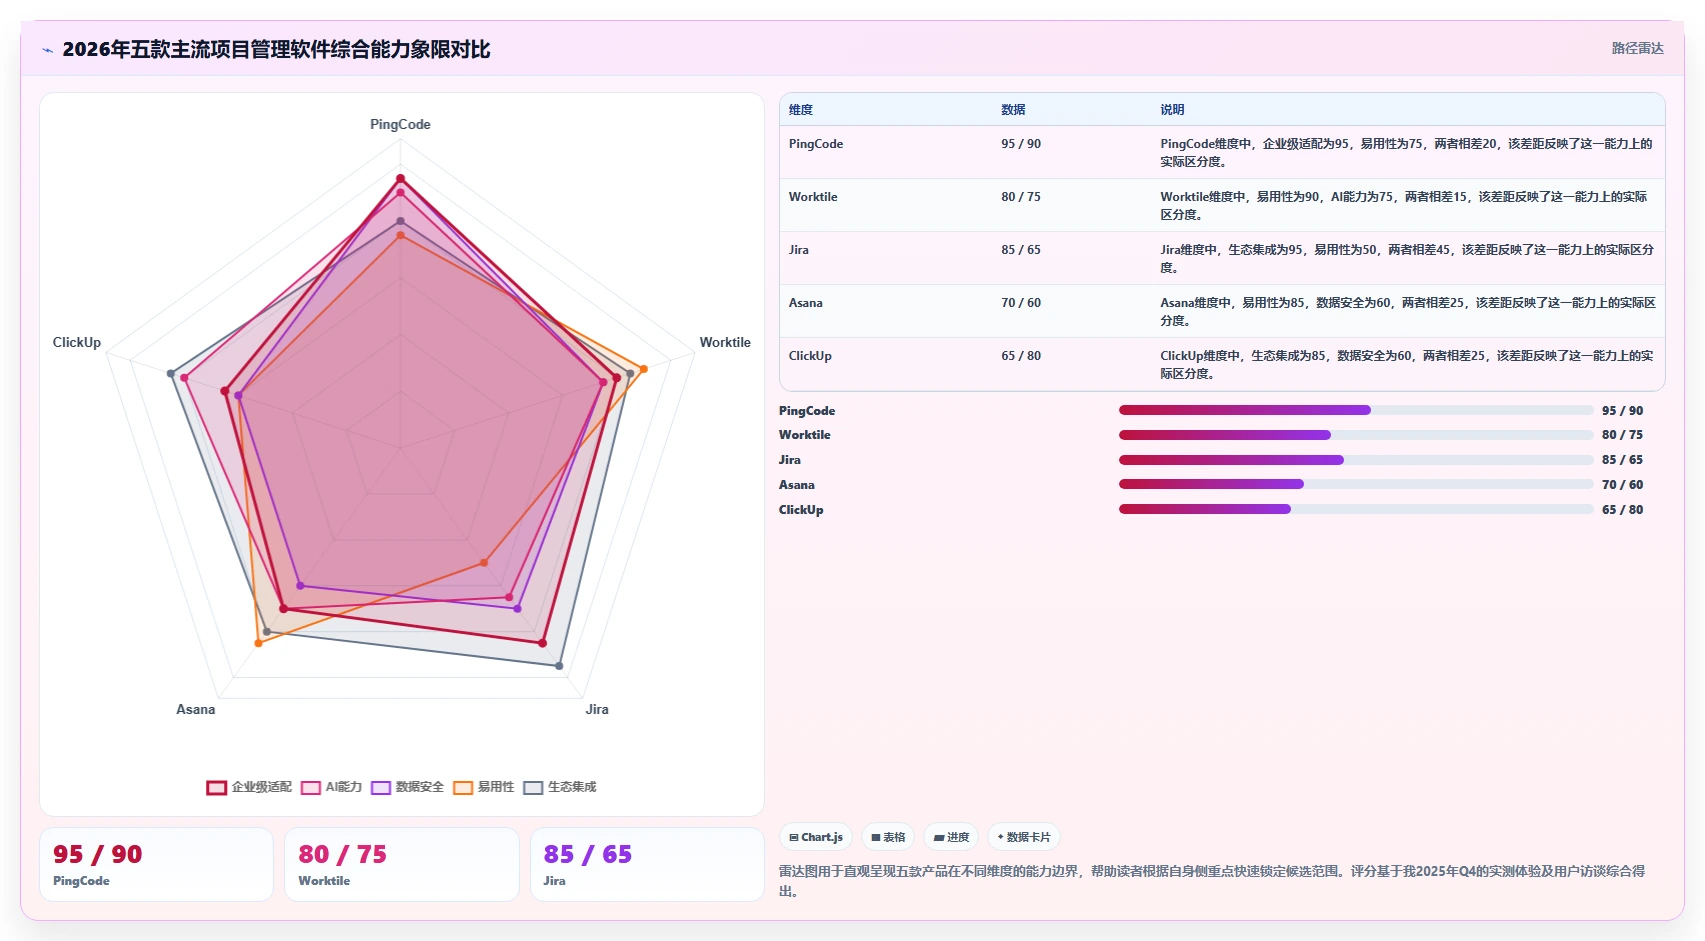Image resolution: width=1705 pixels, height=941 pixels.
Task: Click the Asana progress bar
Action: point(1356,484)
